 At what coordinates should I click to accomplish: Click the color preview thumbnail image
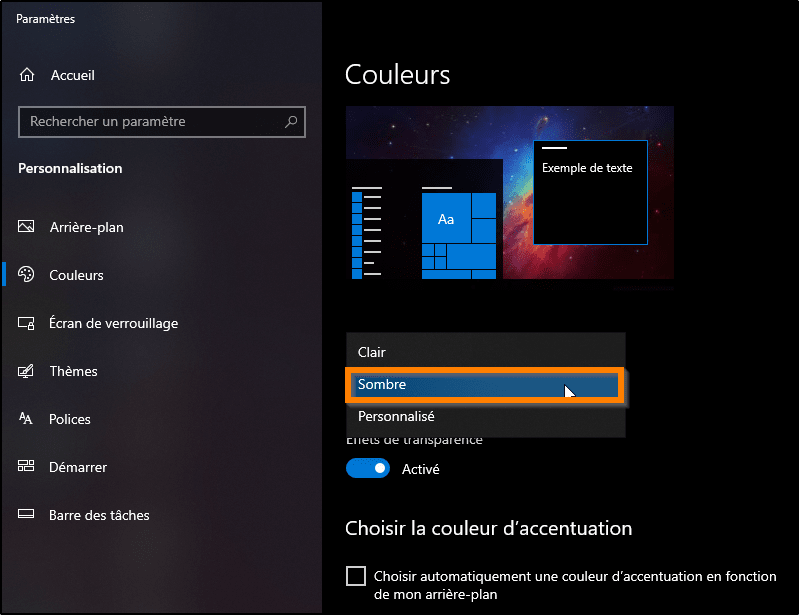[510, 193]
